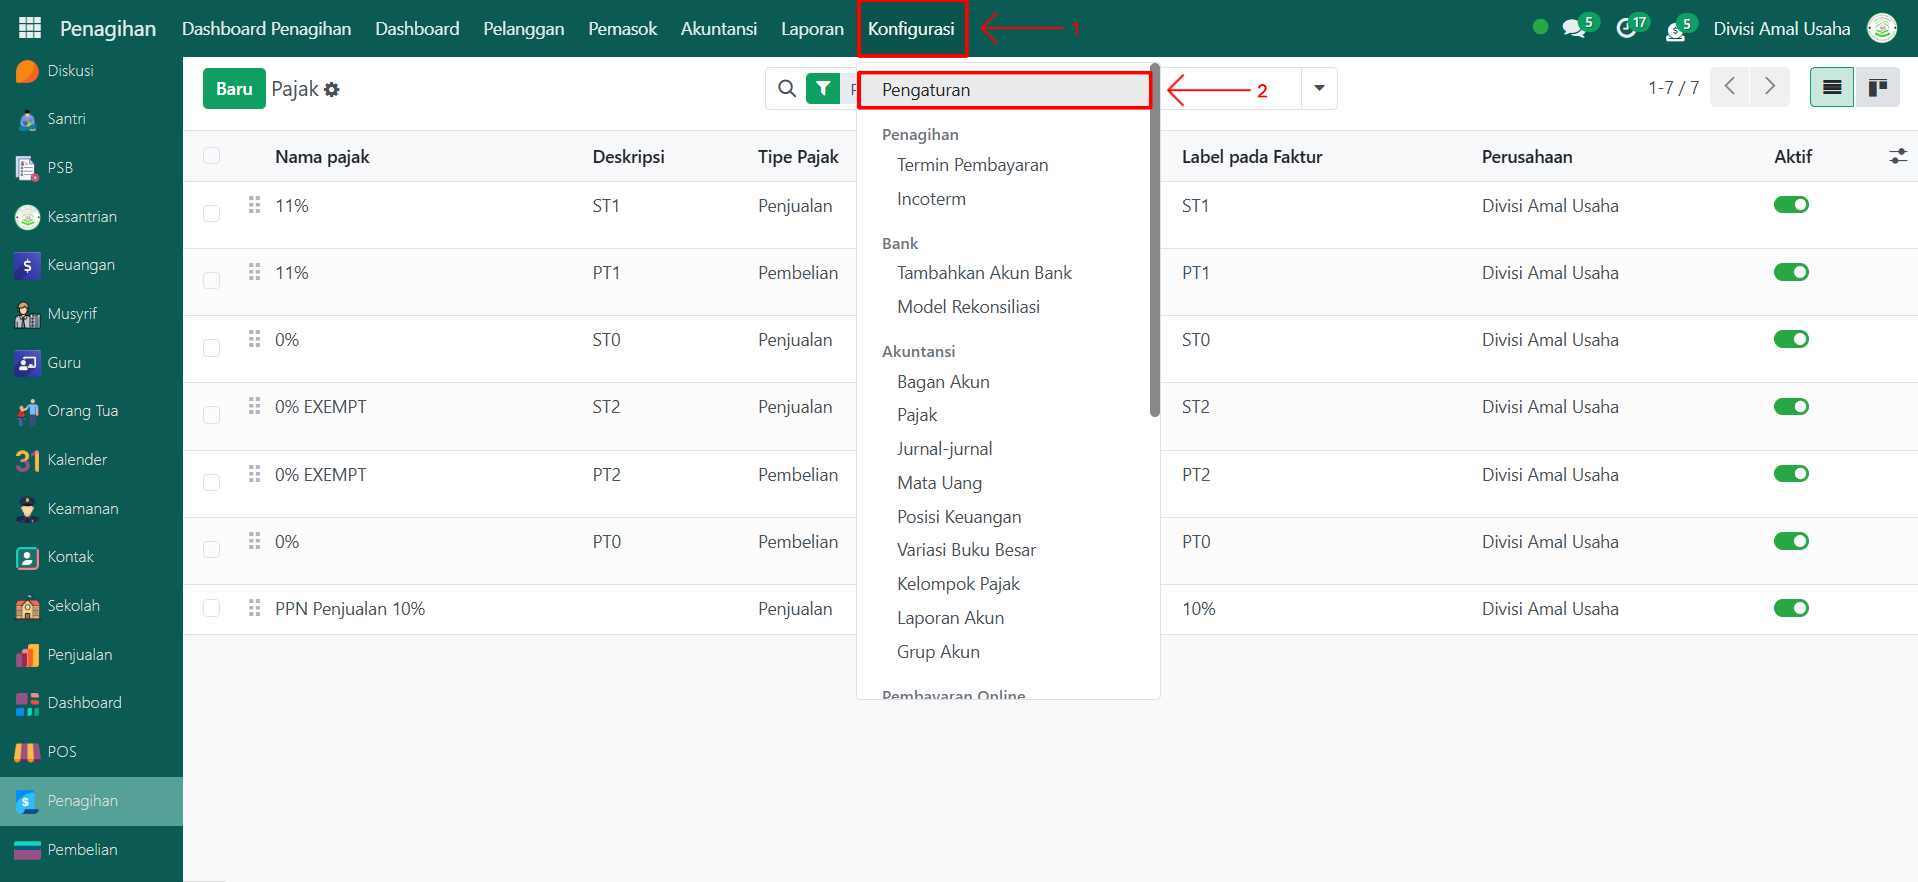This screenshot has width=1918, height=882.
Task: Open the Diskusi app from sidebar
Action: (70, 71)
